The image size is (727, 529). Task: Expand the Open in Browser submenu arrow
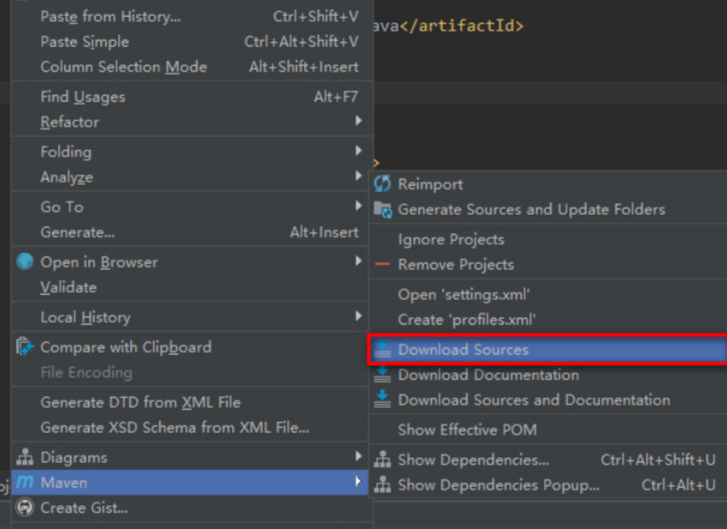tap(358, 261)
